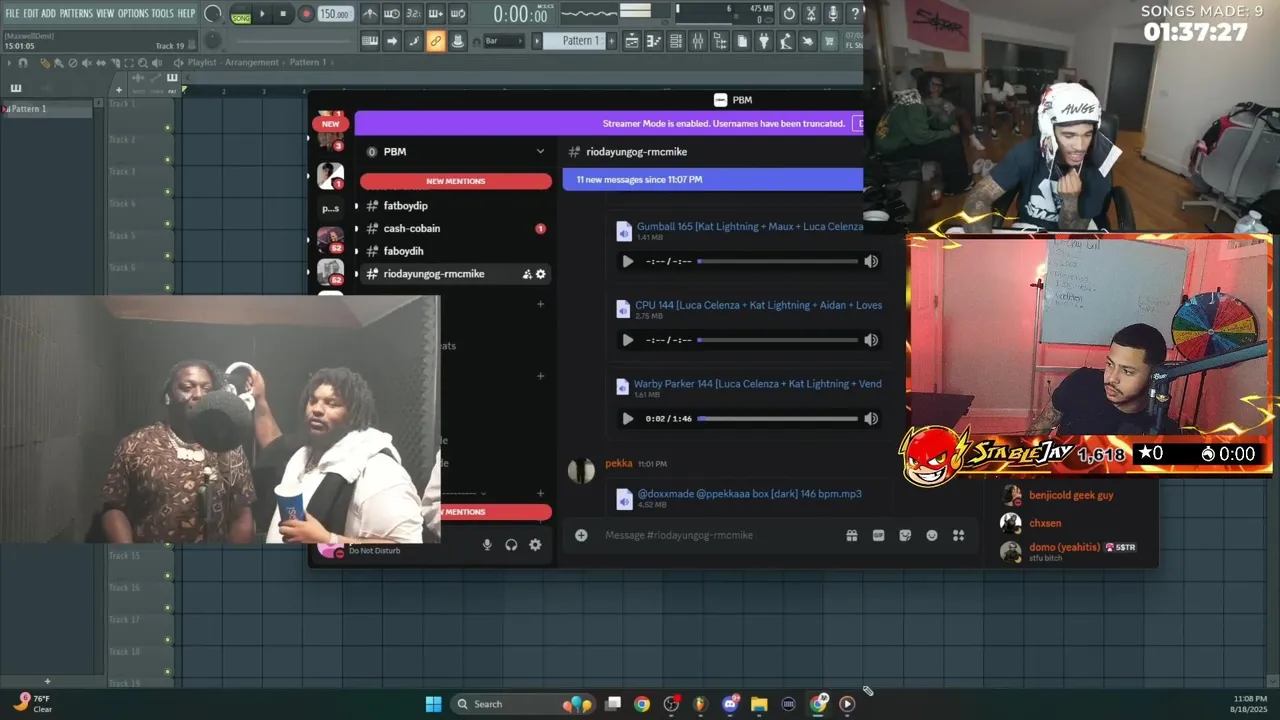The height and width of the screenshot is (720, 1280).
Task: Mute Discord microphone
Action: 487,545
